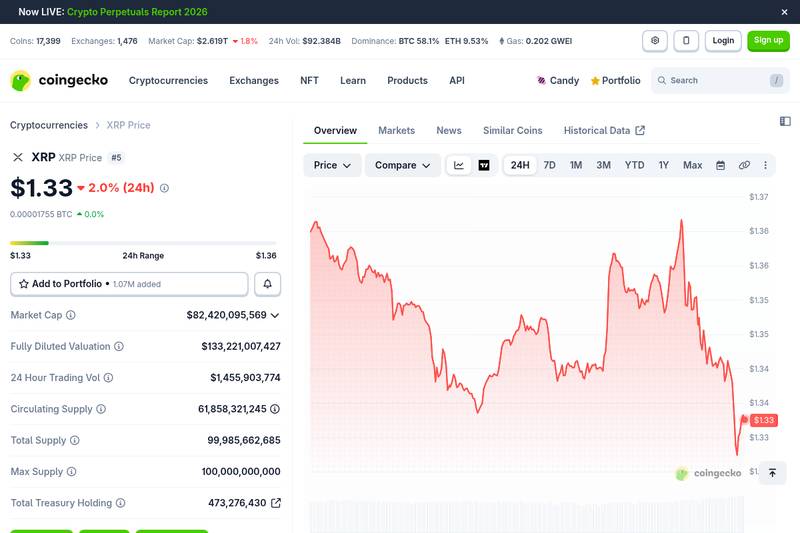Show Total Supply info tooltip
800x533 pixels.
(74, 440)
